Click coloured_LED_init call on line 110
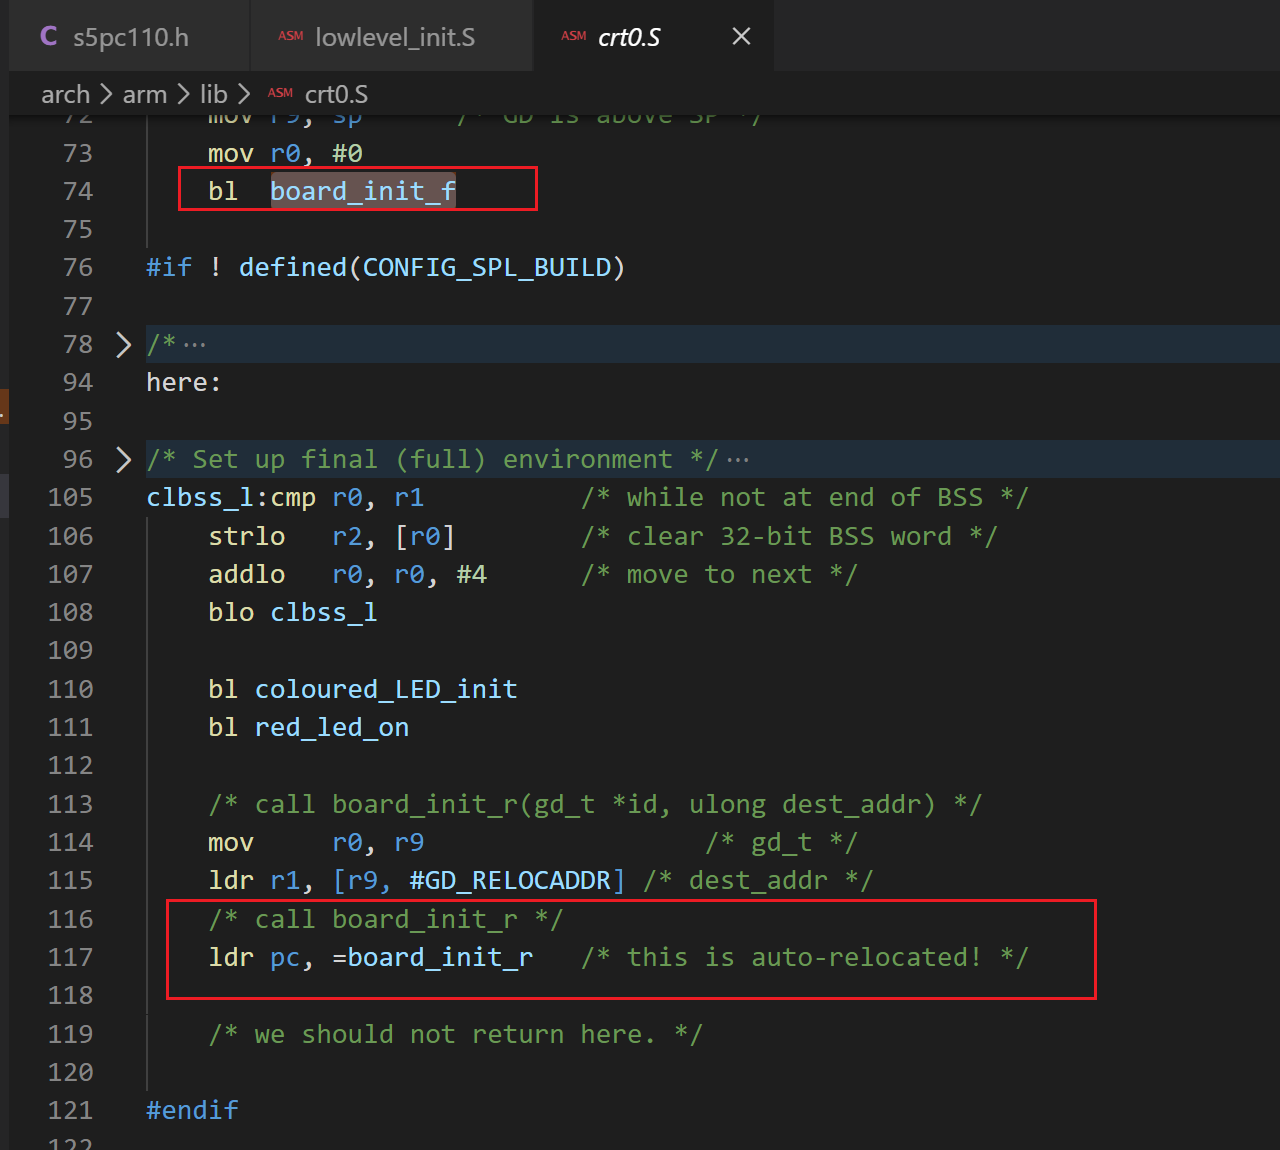Image resolution: width=1280 pixels, height=1150 pixels. [x=386, y=689]
